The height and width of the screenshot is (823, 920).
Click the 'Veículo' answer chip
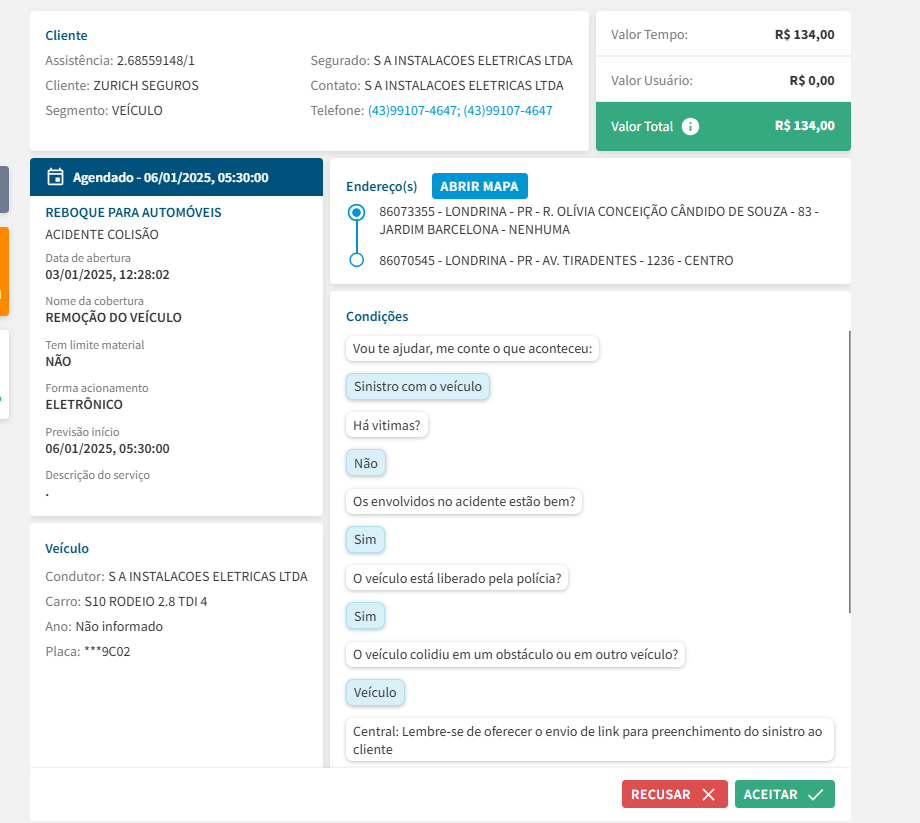tap(375, 692)
